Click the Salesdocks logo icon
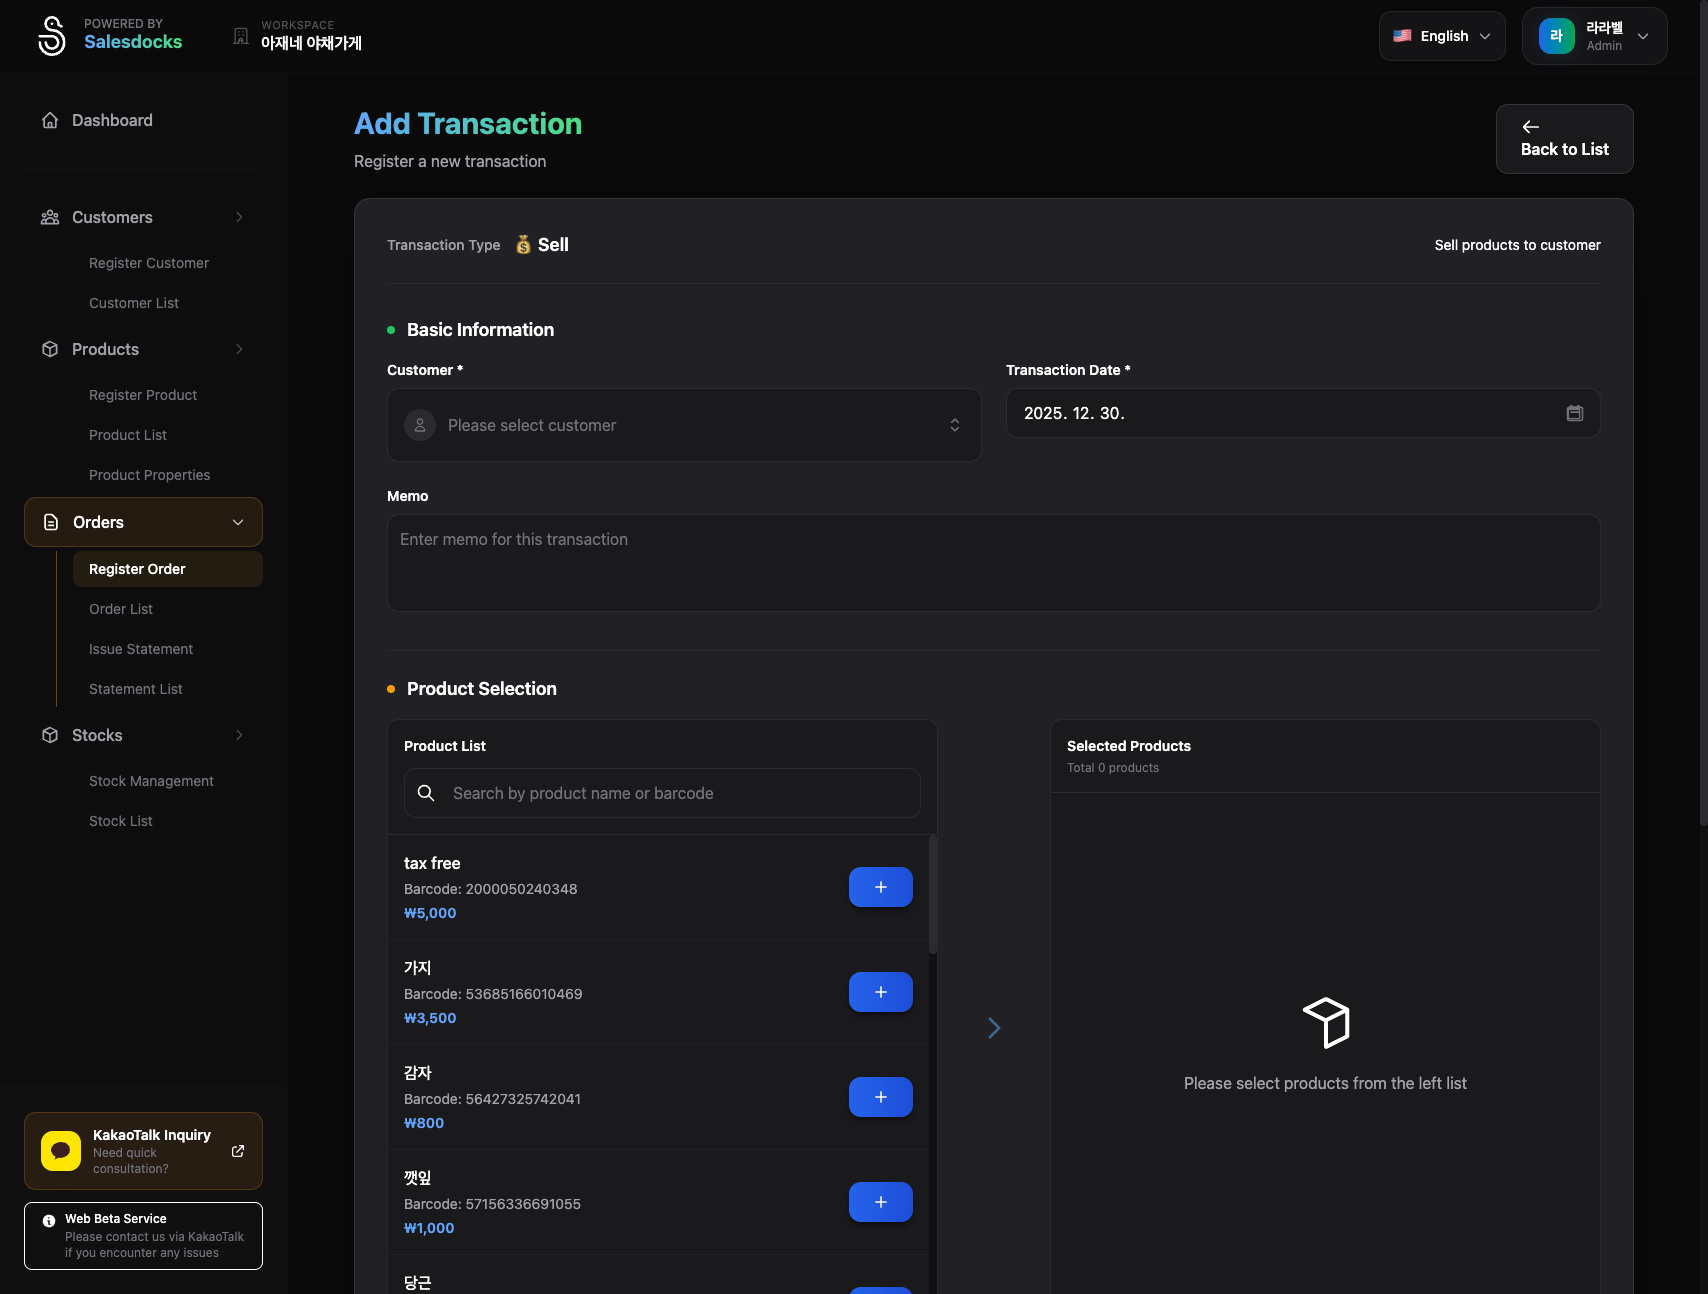 [x=51, y=35]
